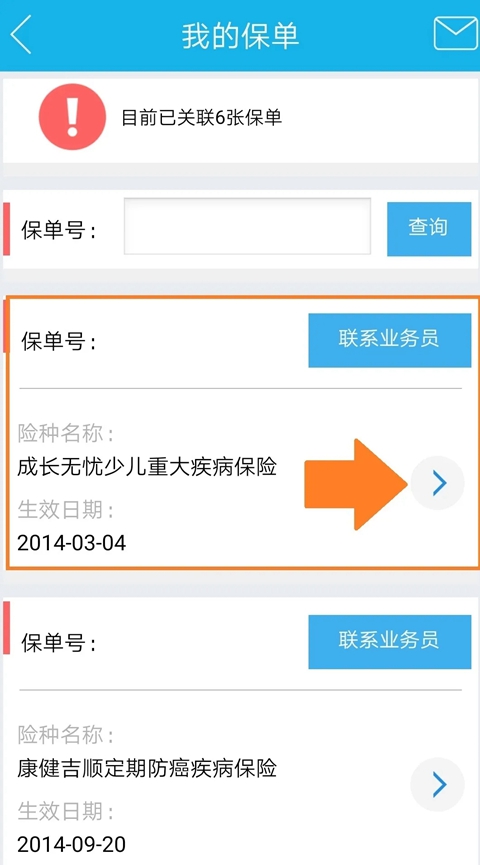Tap 保单号 label in second policy card
The image size is (480, 865).
tap(58, 643)
